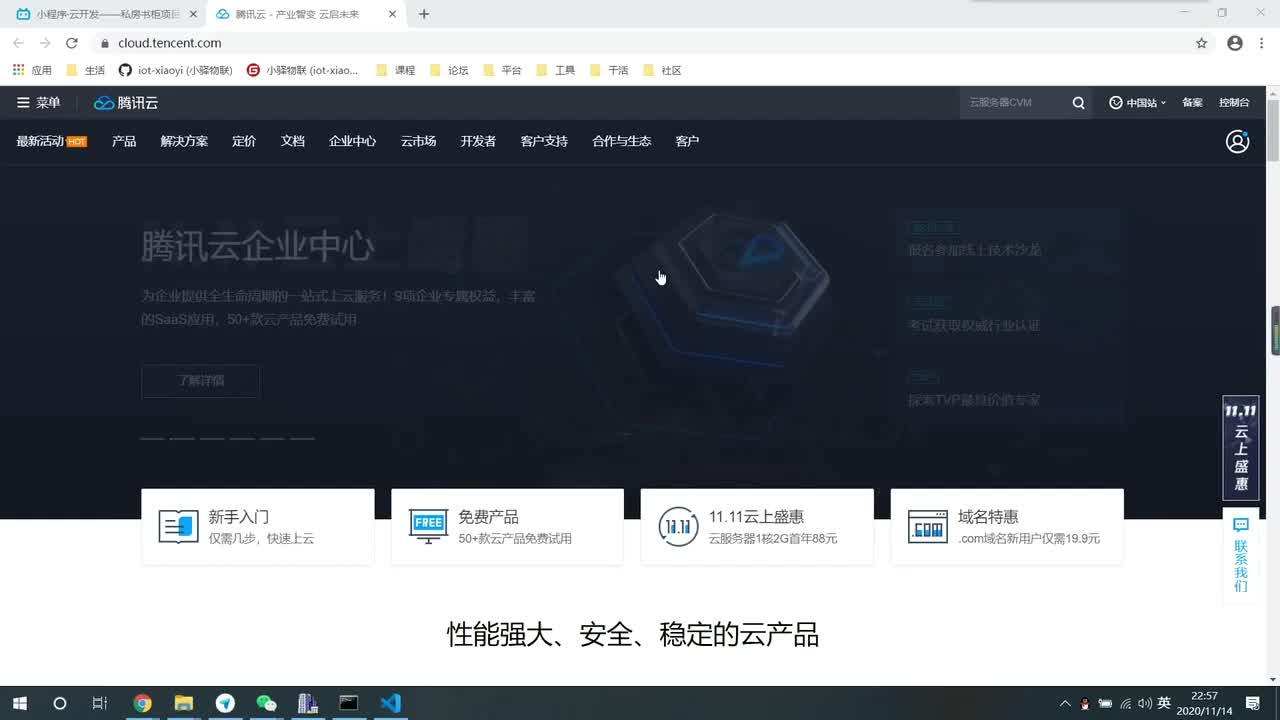
Task: Open the 生活 bookmark folder
Action: coord(85,70)
